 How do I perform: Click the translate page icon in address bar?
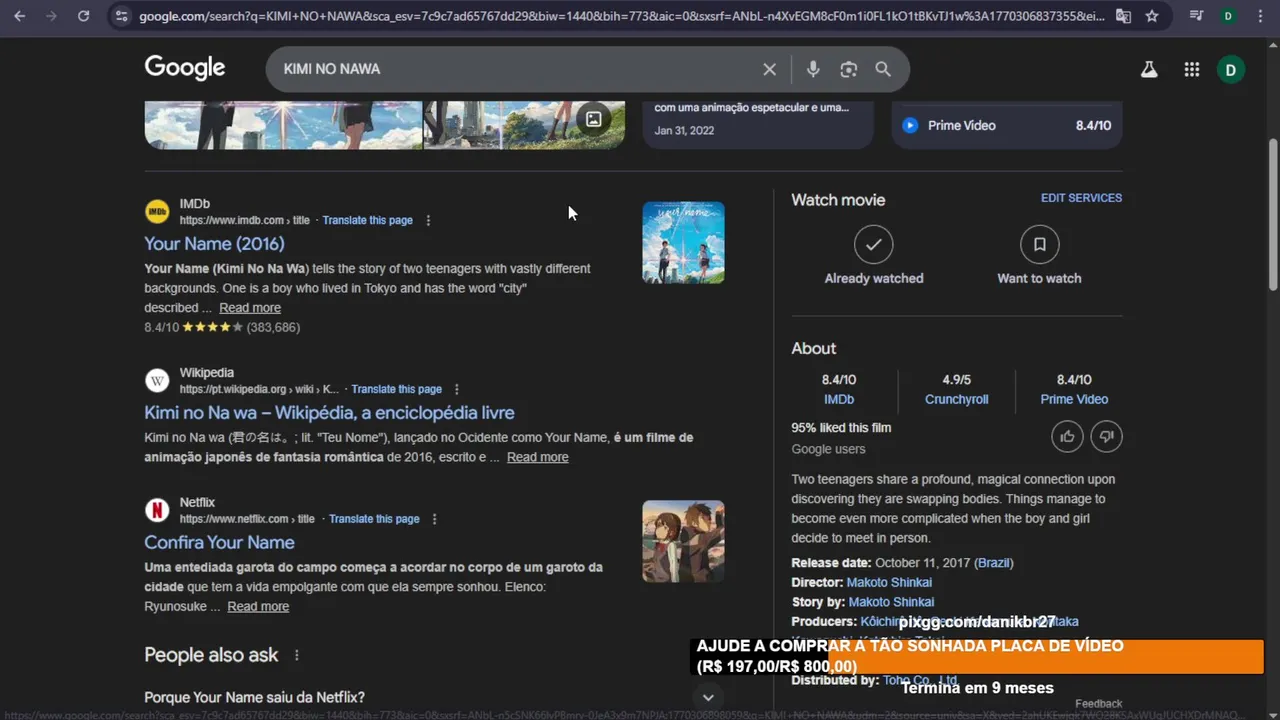(x=1124, y=16)
